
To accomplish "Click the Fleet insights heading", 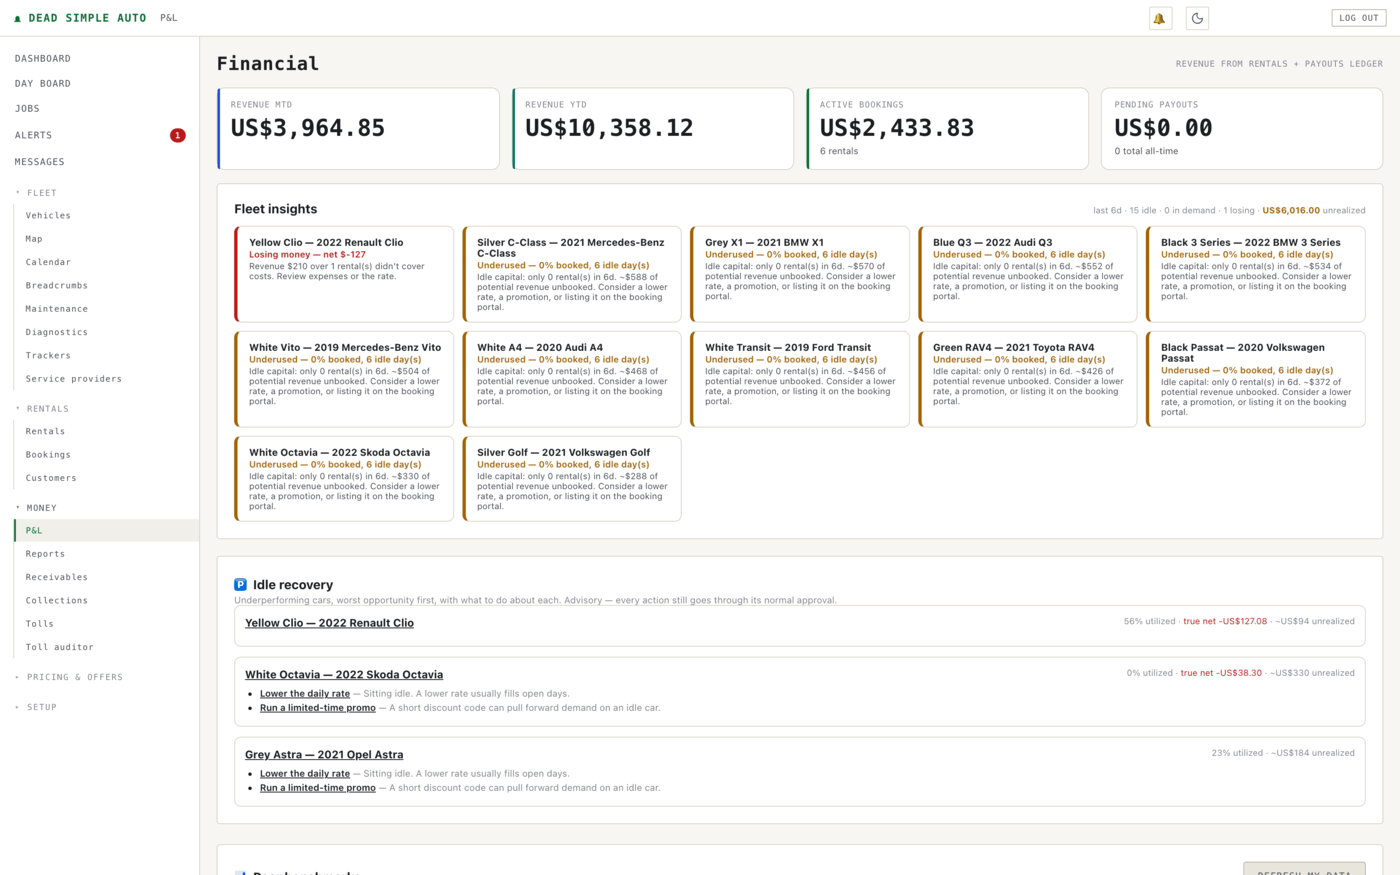I will coord(276,209).
